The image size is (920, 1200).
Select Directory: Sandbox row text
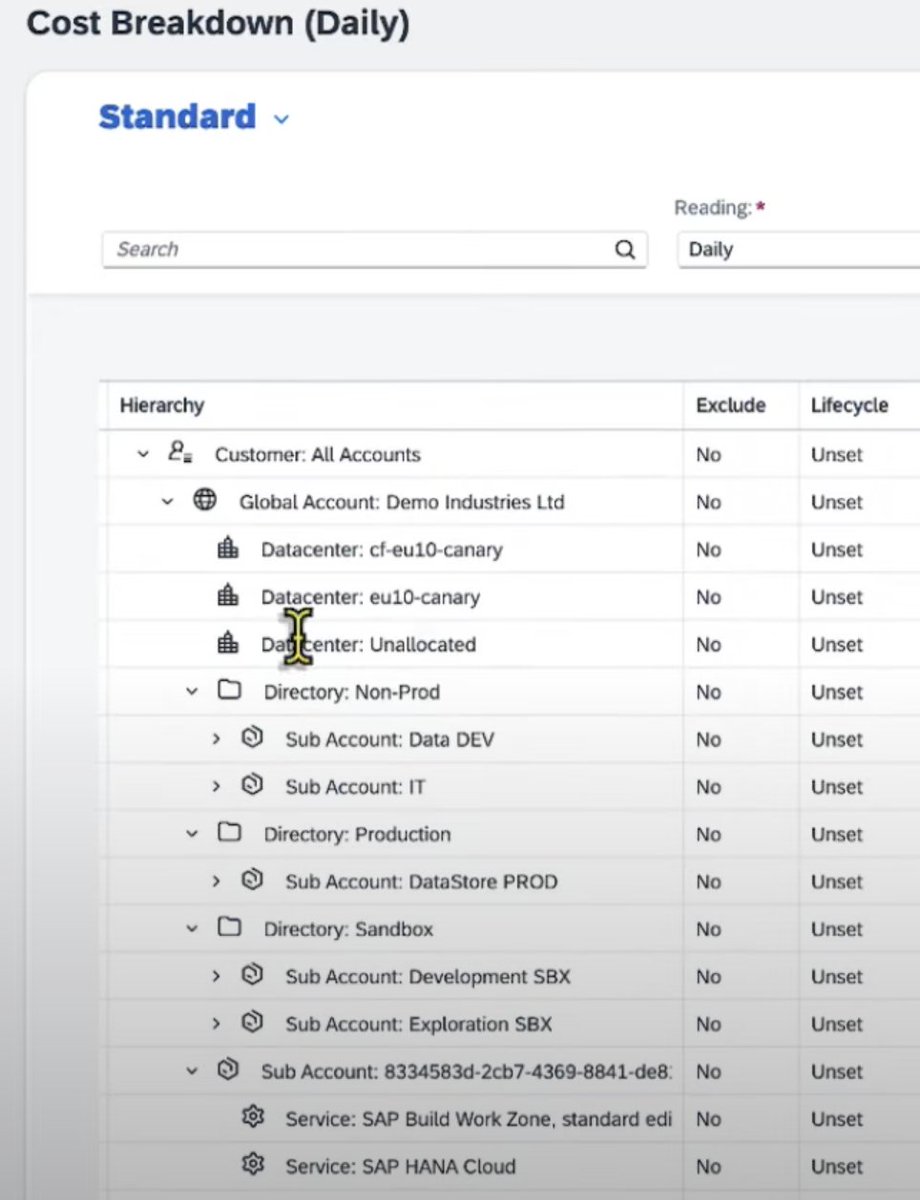pos(349,929)
